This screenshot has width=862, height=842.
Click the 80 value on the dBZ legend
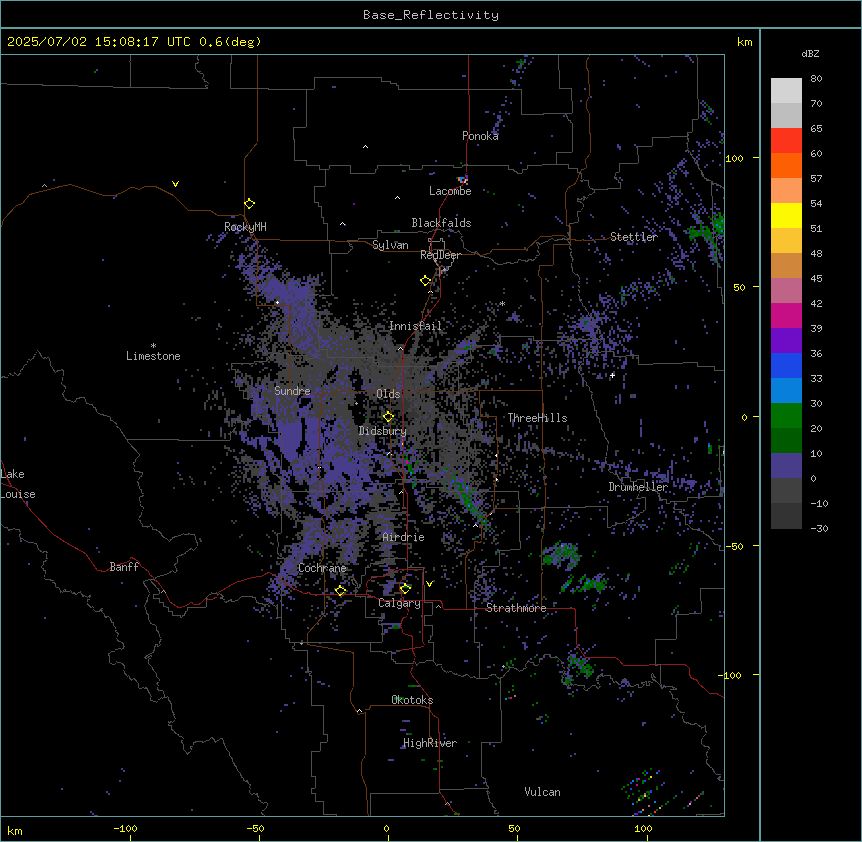[x=816, y=79]
